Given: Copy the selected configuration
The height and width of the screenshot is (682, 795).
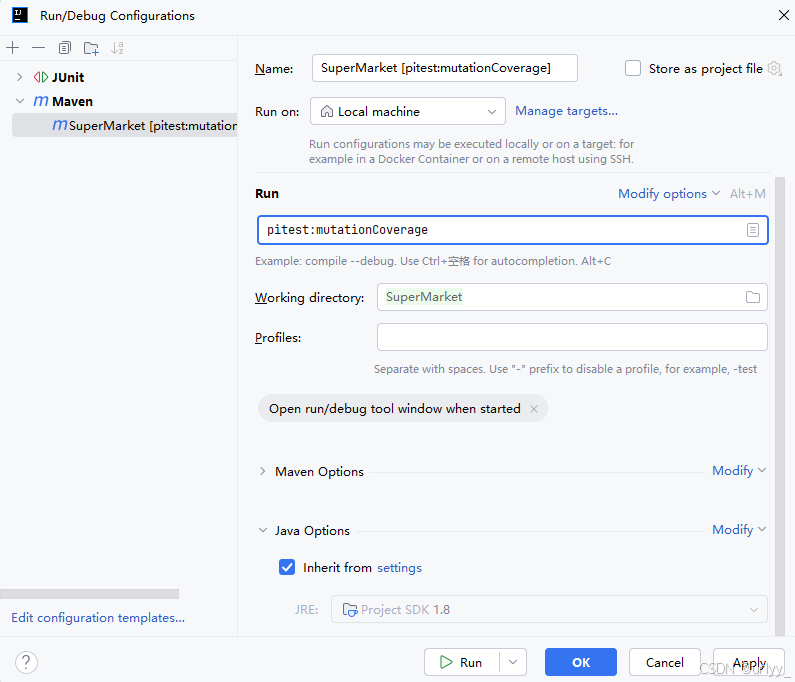Looking at the screenshot, I should point(64,48).
